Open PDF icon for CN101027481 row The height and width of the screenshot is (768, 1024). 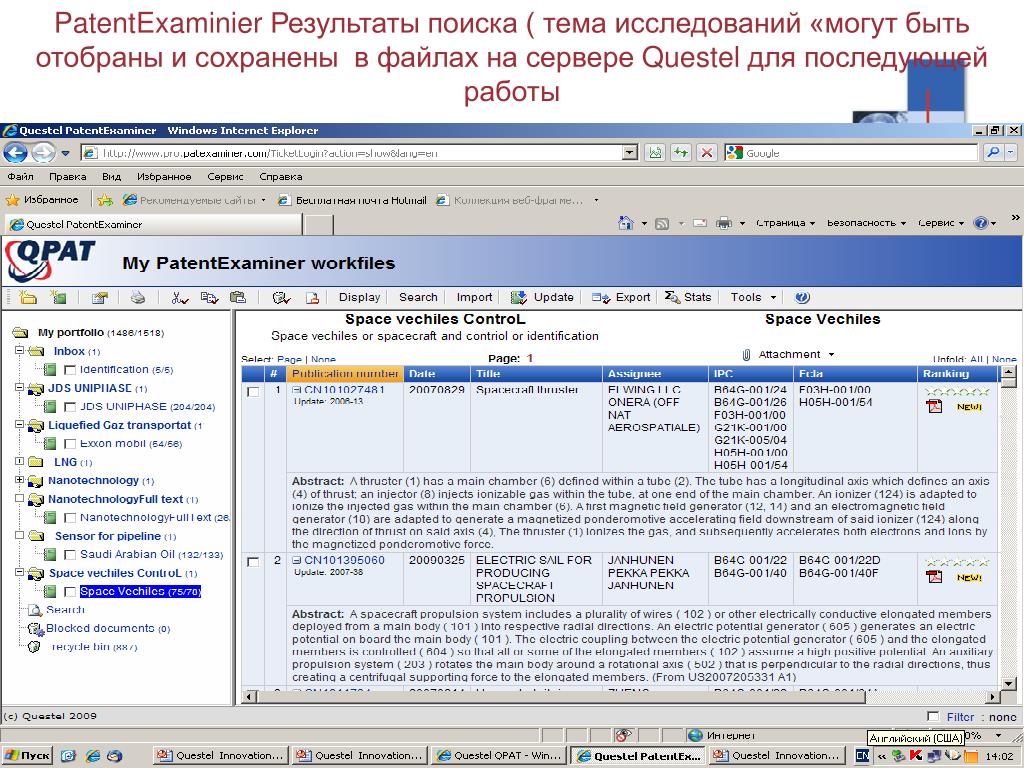(x=934, y=406)
